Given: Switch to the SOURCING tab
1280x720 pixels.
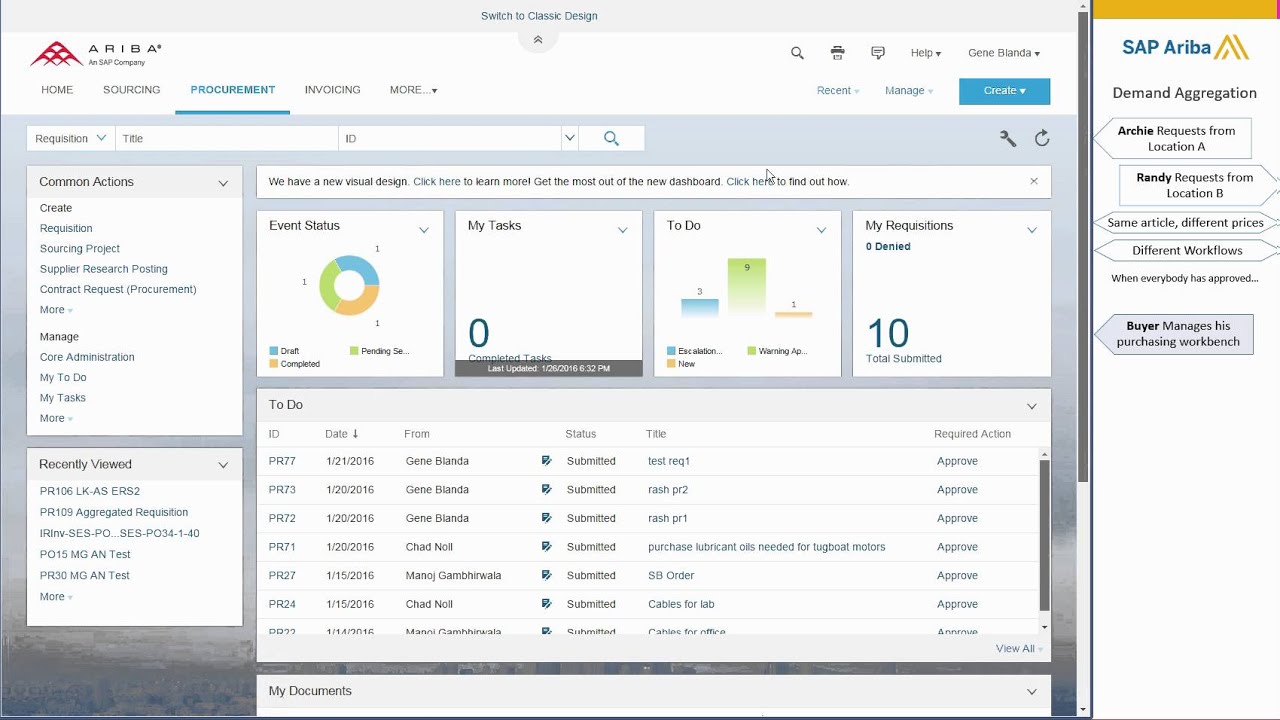Looking at the screenshot, I should click(131, 90).
